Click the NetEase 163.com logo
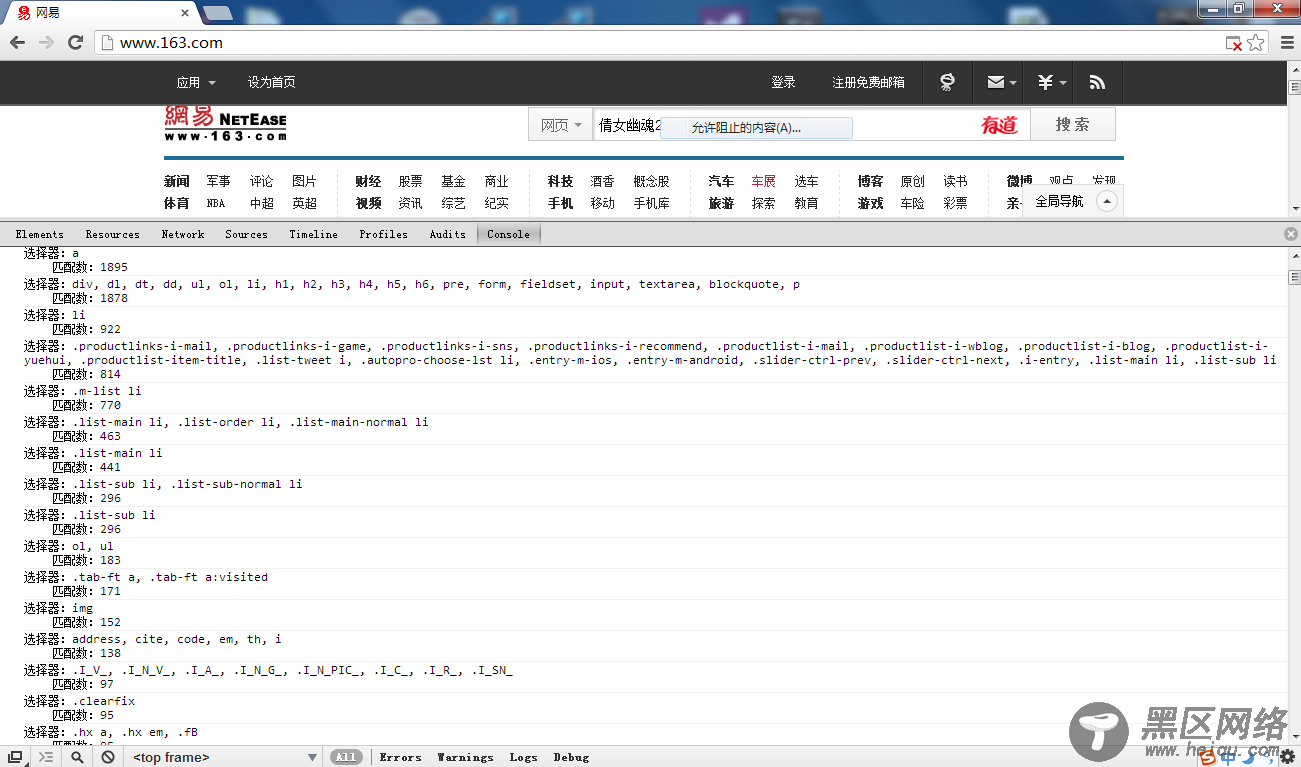Image resolution: width=1301 pixels, height=767 pixels. click(225, 124)
